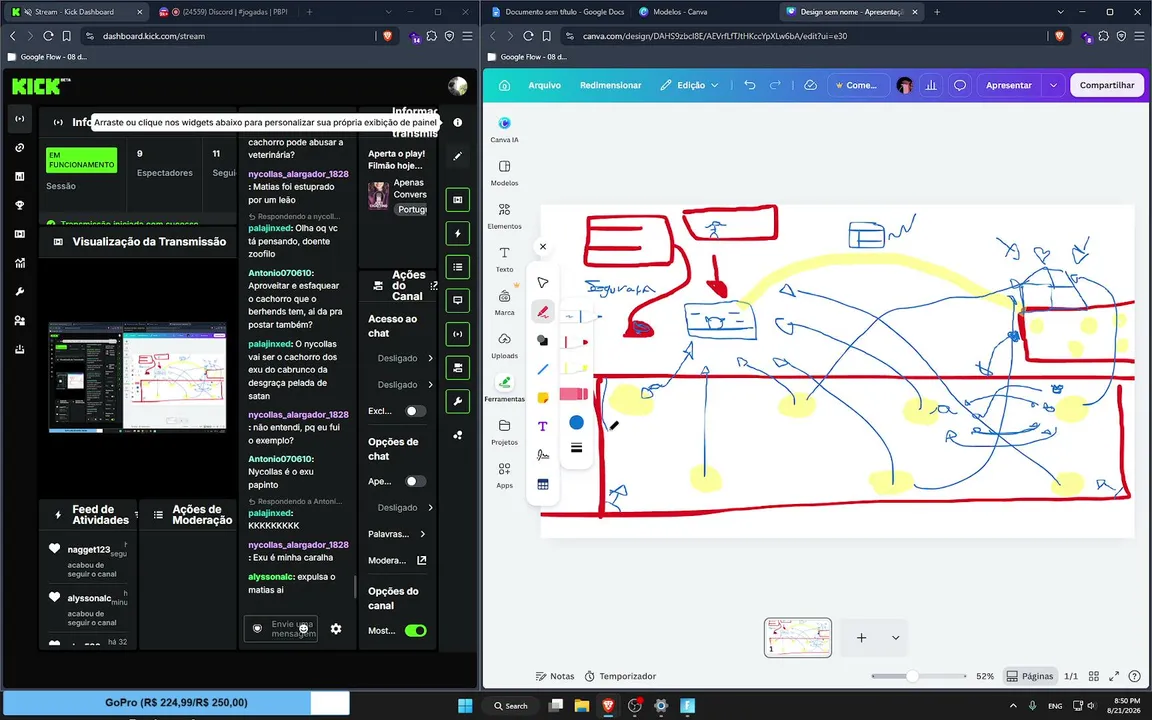Click the trophy icon in Kick left sidebar
The image size is (1152, 720).
pyautogui.click(x=20, y=205)
